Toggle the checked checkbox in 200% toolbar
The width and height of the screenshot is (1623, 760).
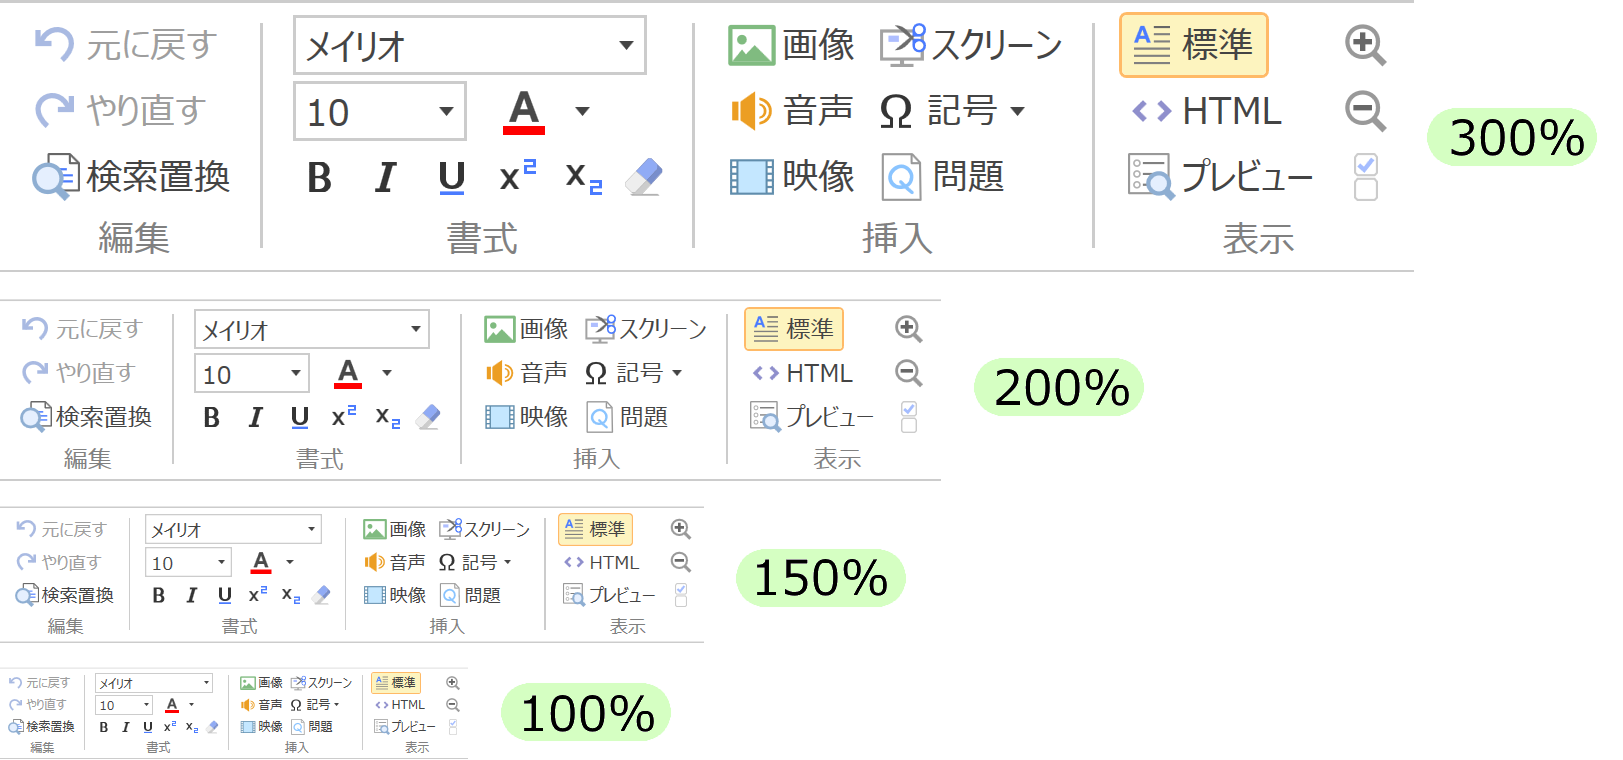(909, 409)
